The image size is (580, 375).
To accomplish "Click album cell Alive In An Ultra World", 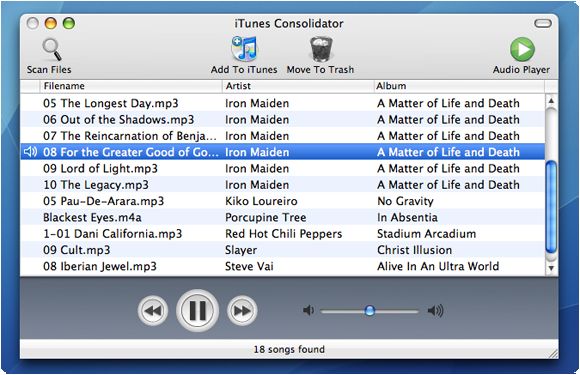I will [x=438, y=266].
